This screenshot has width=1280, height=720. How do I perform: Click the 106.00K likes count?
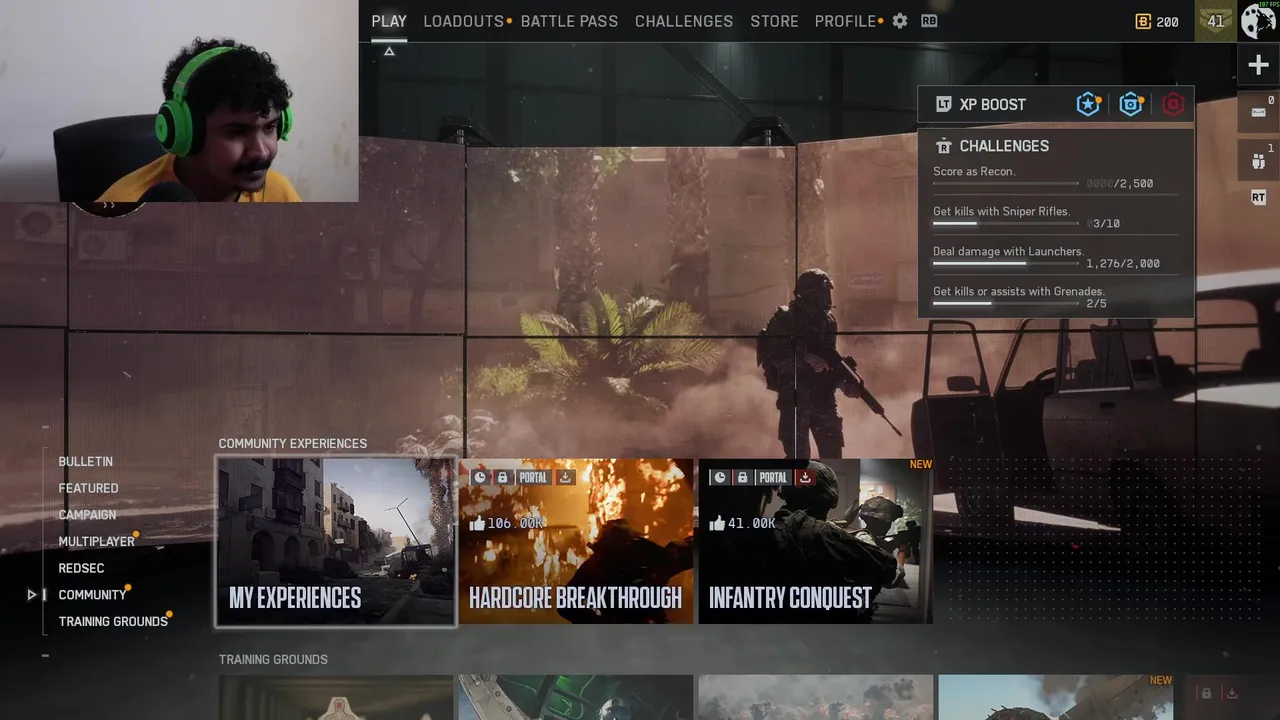point(515,524)
